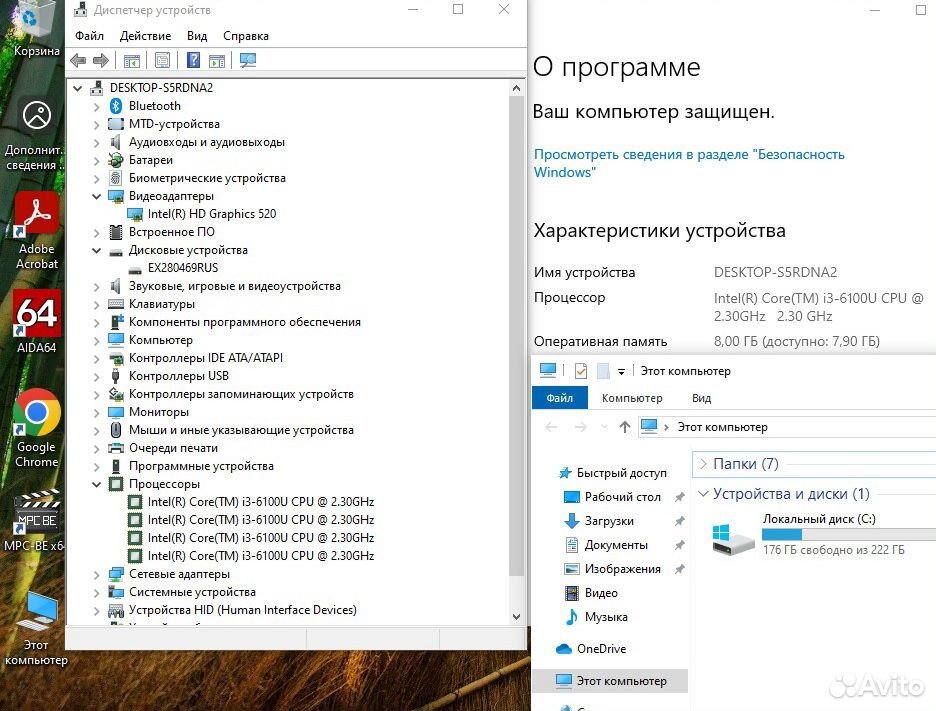
Task: Open Adobe Acrobat desktop shortcut
Action: coord(36,232)
